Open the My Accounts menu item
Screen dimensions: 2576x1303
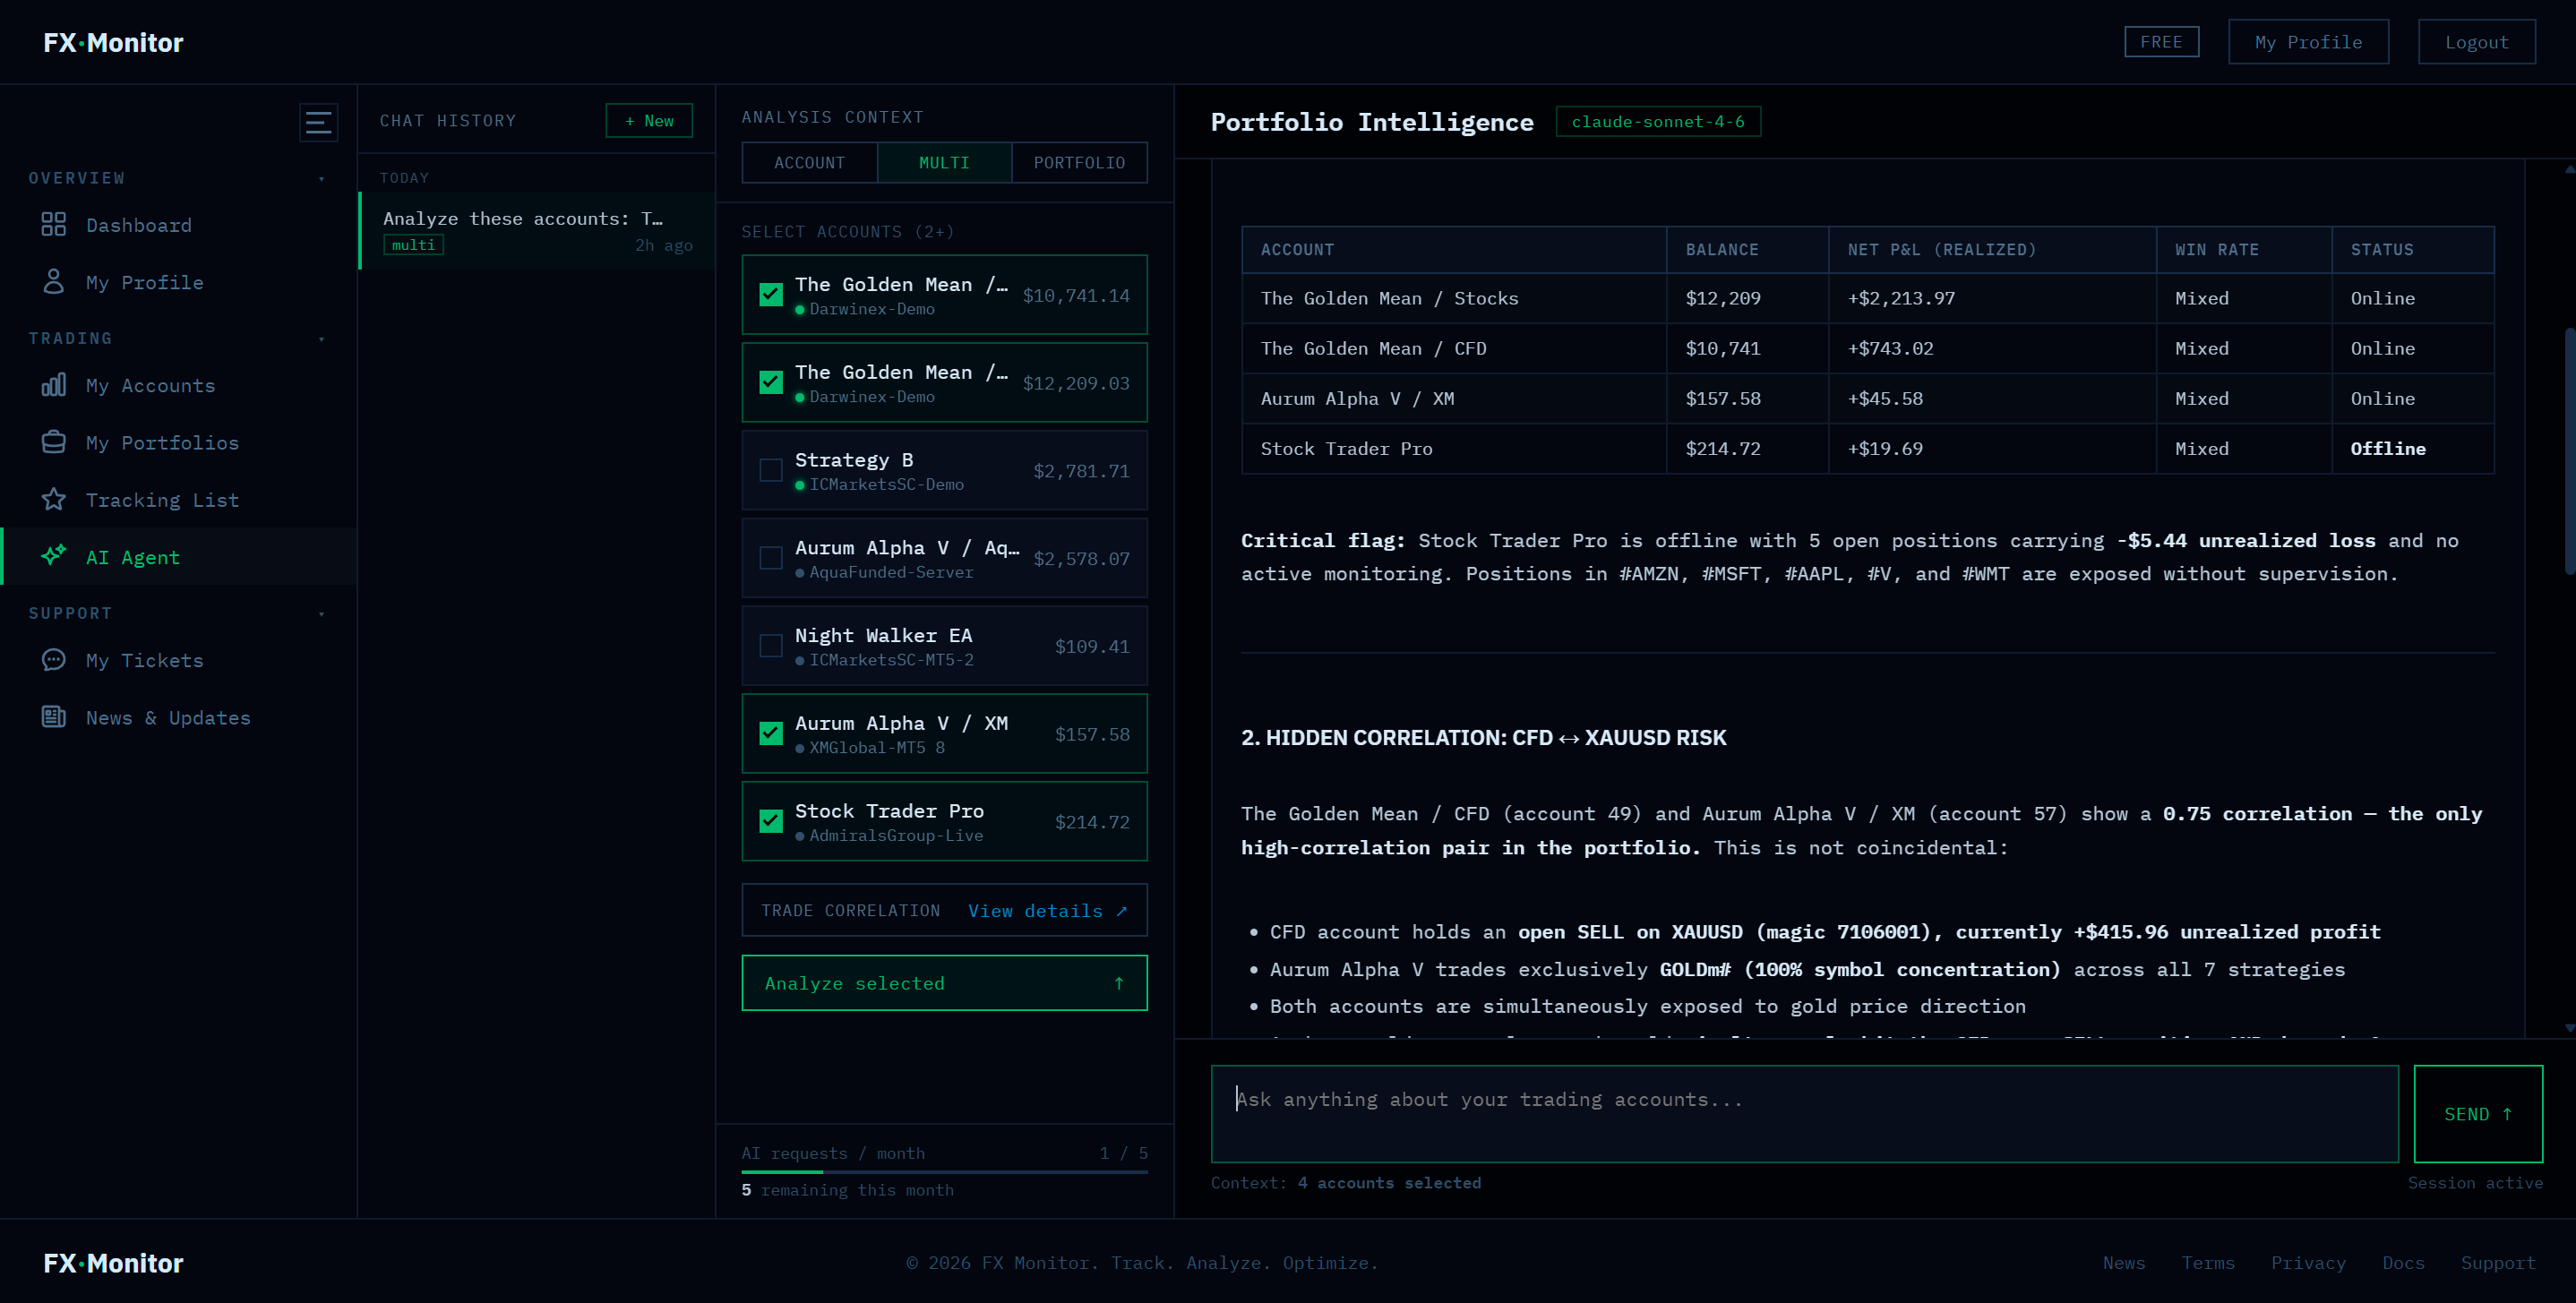(178, 385)
